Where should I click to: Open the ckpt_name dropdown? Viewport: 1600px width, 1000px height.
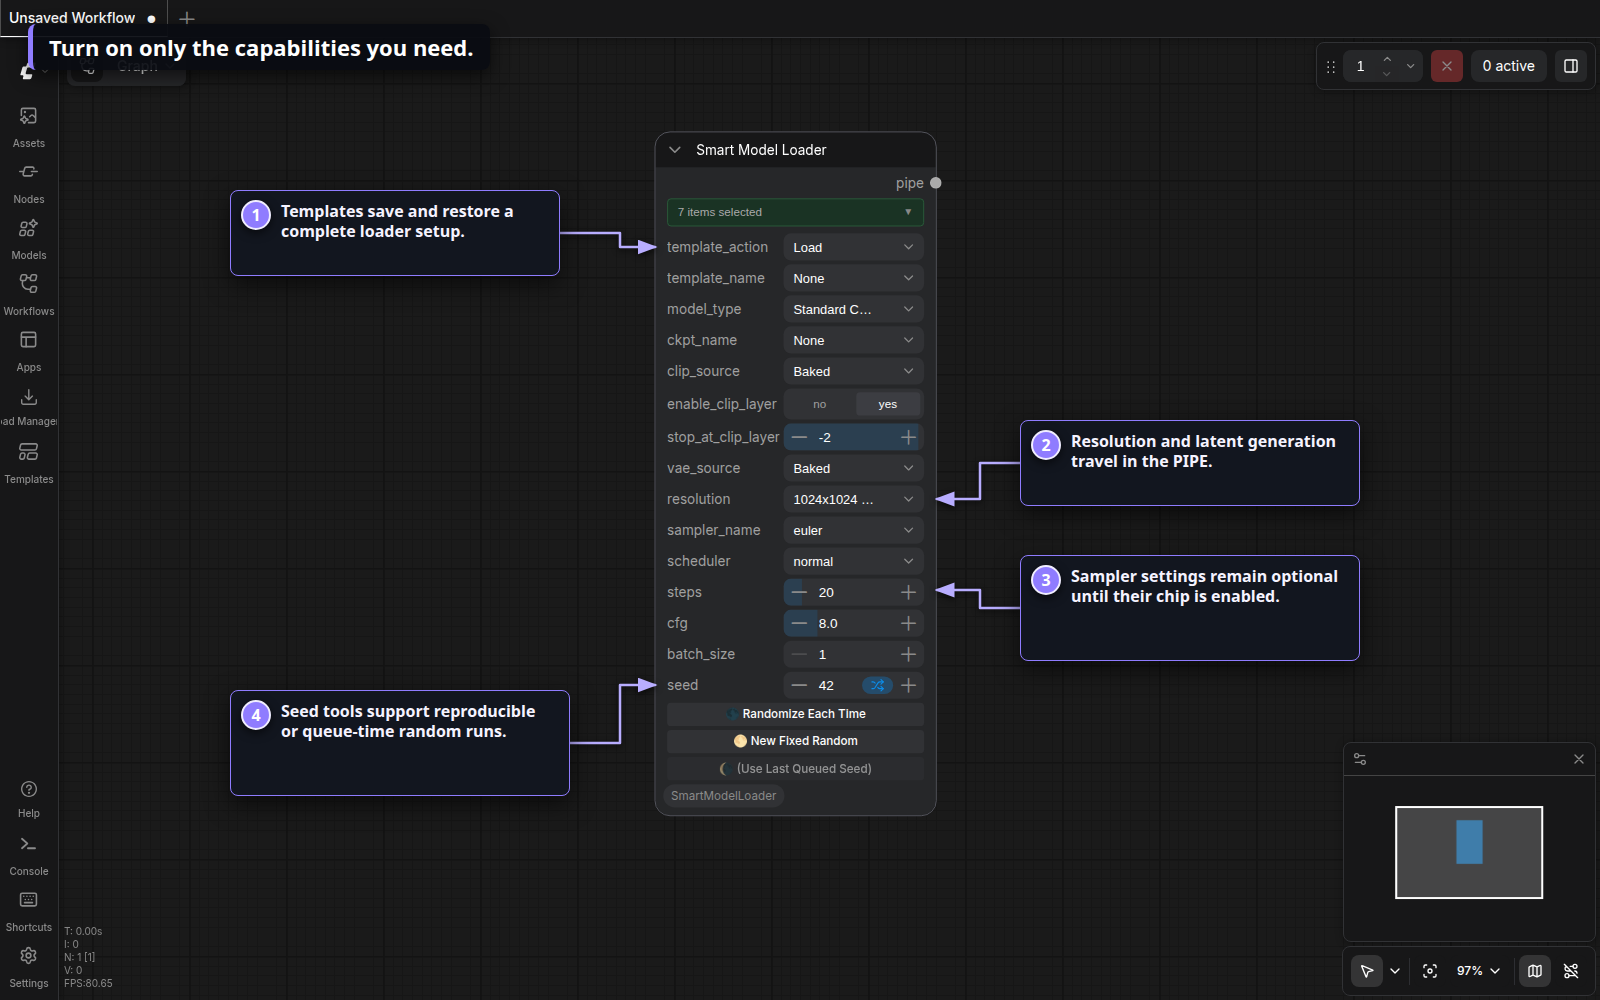[853, 340]
